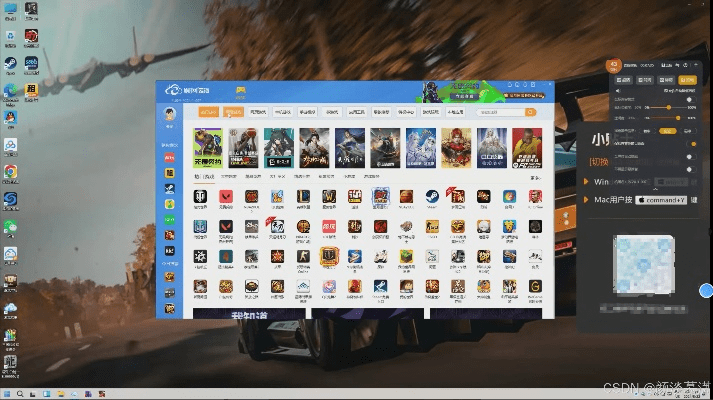The width and height of the screenshot is (713, 400).
Task: Click the orange gamepad icon in the header
Action: point(240,91)
